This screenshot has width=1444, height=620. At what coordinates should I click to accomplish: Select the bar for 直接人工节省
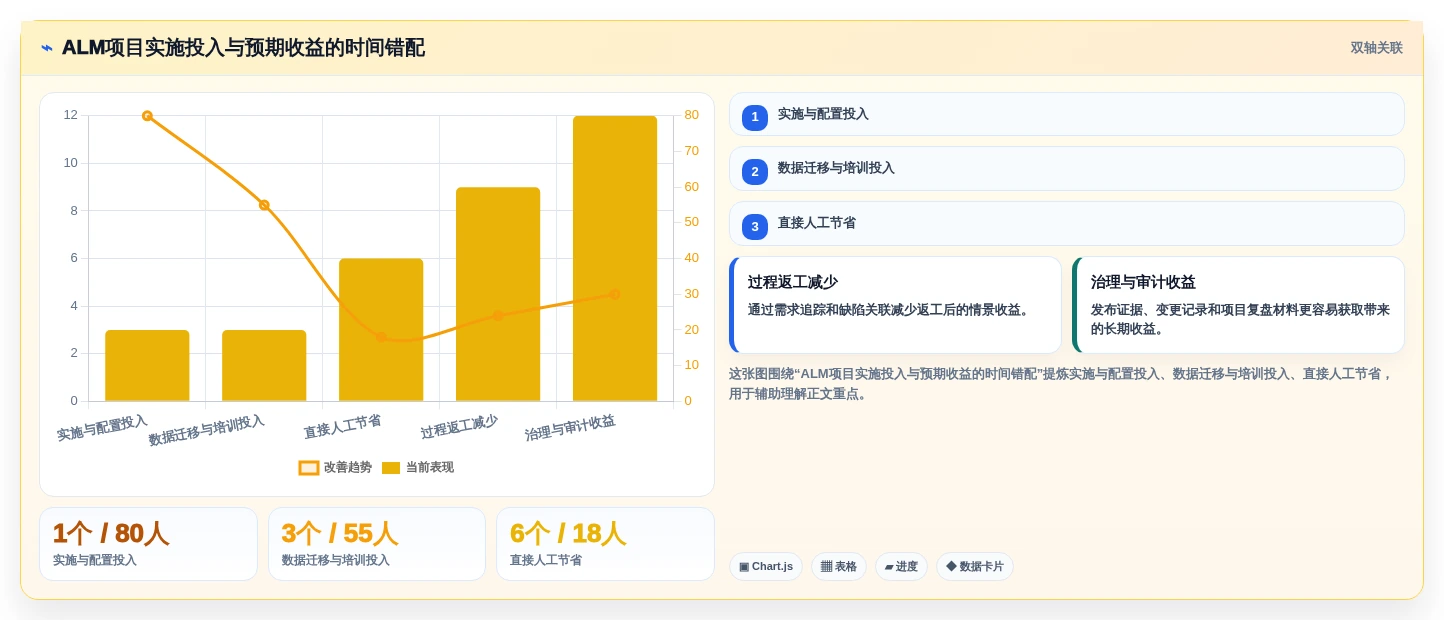pos(381,330)
